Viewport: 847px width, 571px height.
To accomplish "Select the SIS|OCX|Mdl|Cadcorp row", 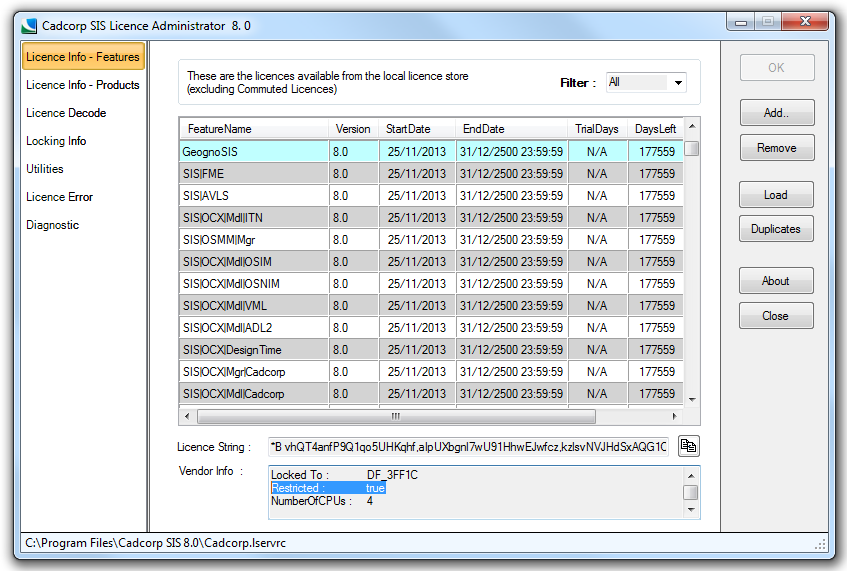I will [431, 394].
